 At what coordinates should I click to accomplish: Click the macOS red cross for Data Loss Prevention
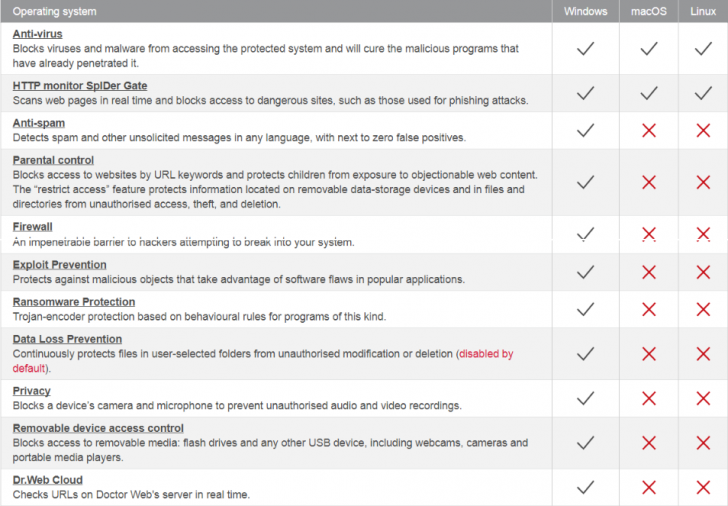click(649, 353)
